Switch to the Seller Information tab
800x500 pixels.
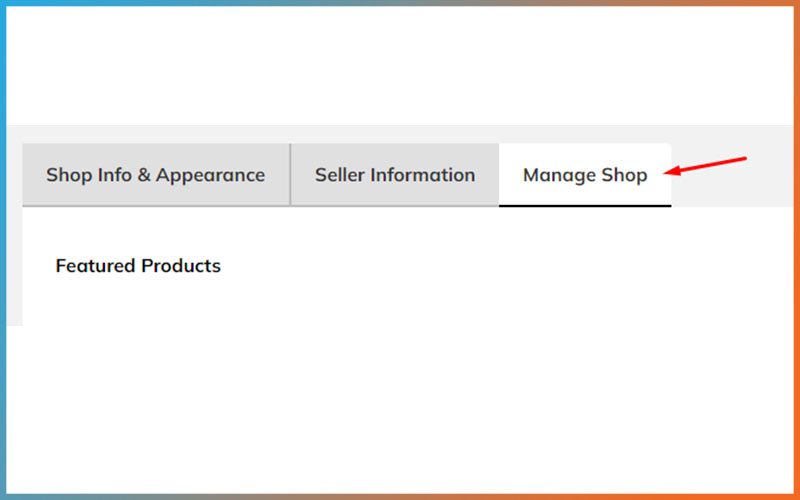[x=395, y=175]
